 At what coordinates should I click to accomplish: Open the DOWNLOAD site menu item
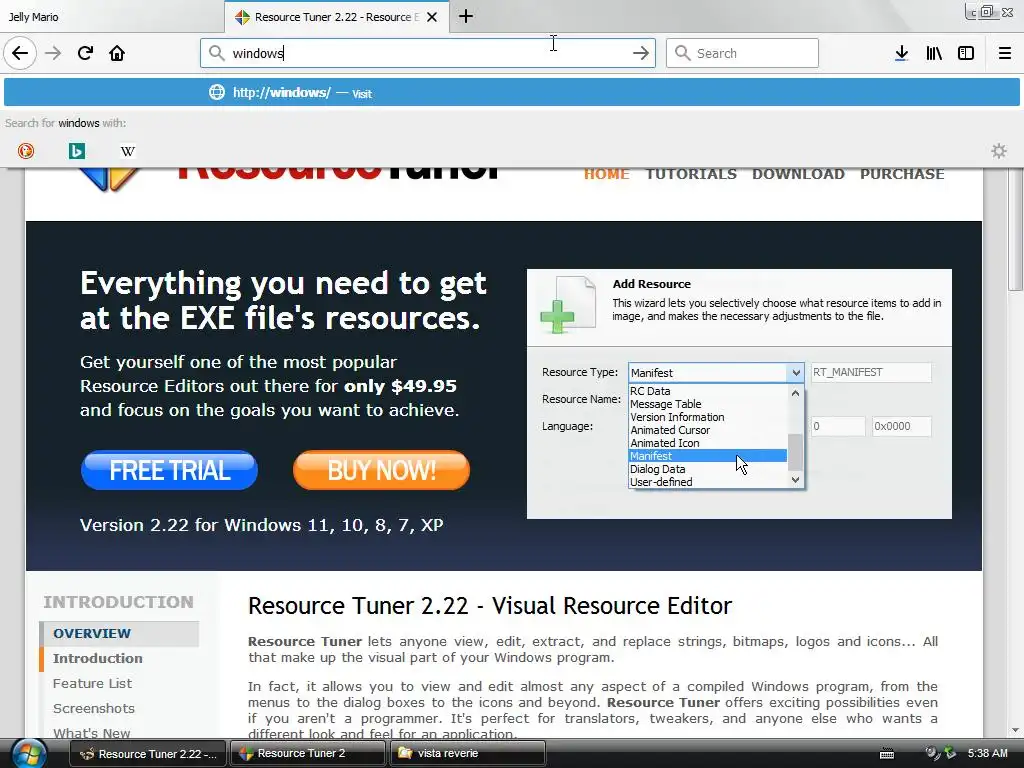[x=798, y=174]
